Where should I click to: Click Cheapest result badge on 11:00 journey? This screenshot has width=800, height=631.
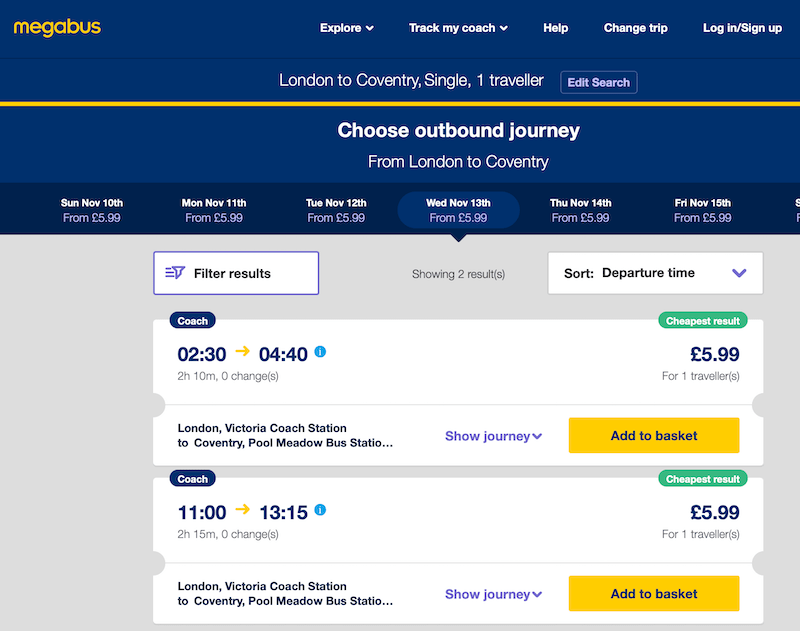coord(703,479)
